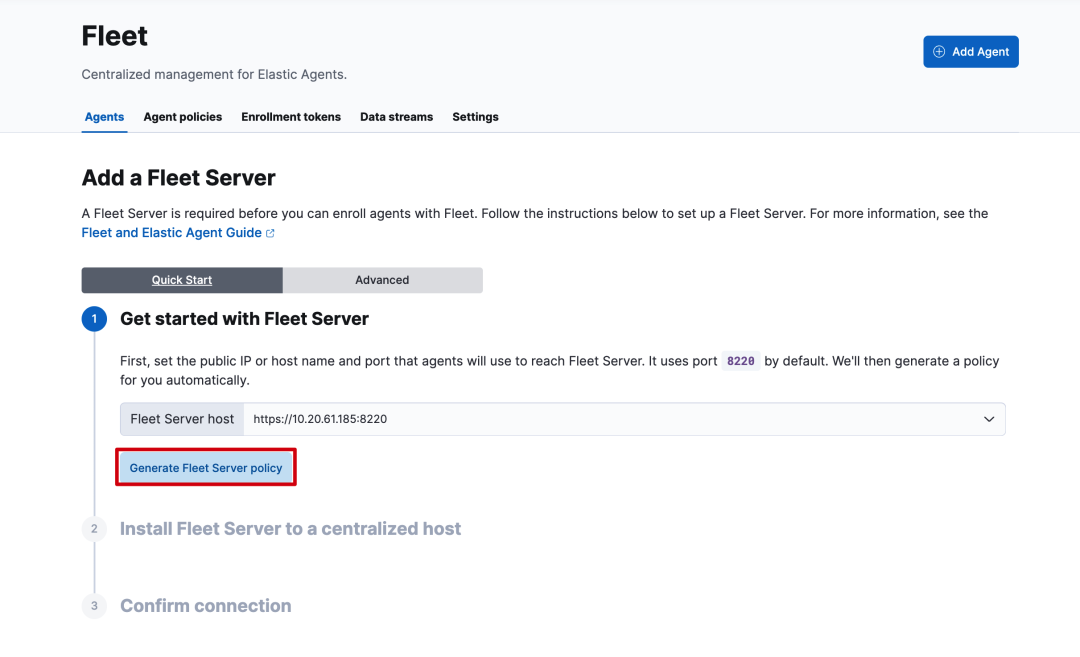
Task: Click the step 1 number badge
Action: click(x=94, y=319)
